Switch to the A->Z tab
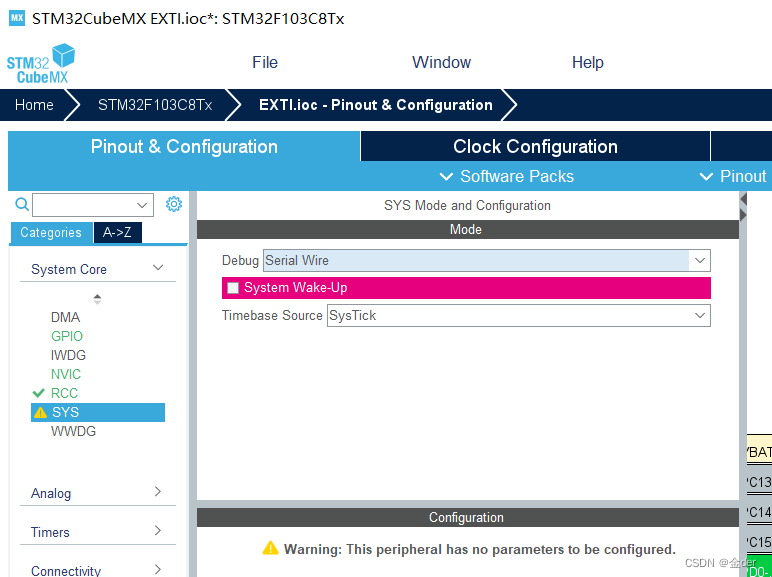Screen dimensions: 772x577 (x=117, y=232)
